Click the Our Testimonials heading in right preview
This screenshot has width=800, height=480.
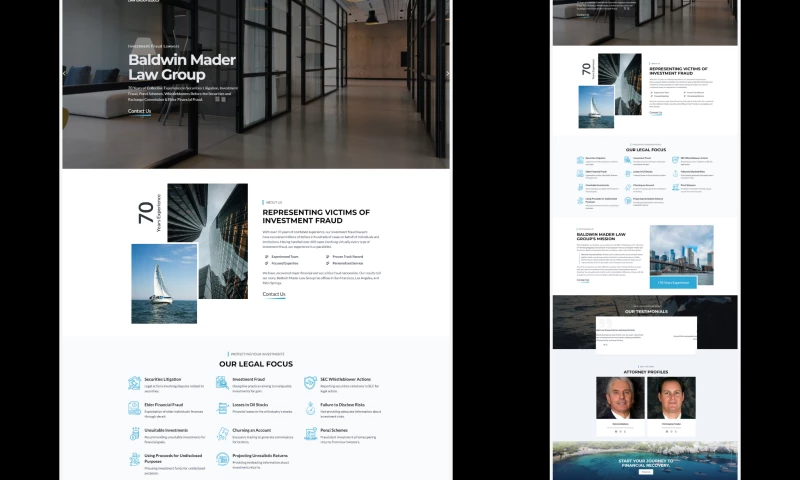(646, 311)
